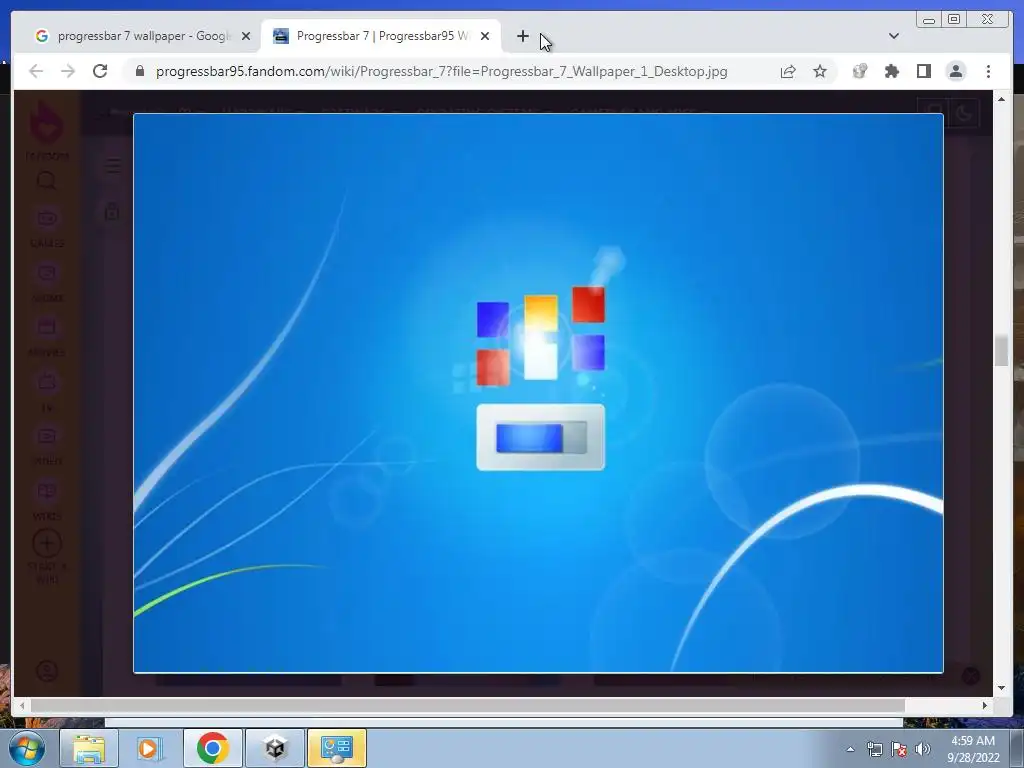The width and height of the screenshot is (1024, 768).
Task: Click the horizontal scrollbar left arrow
Action: pos(22,705)
